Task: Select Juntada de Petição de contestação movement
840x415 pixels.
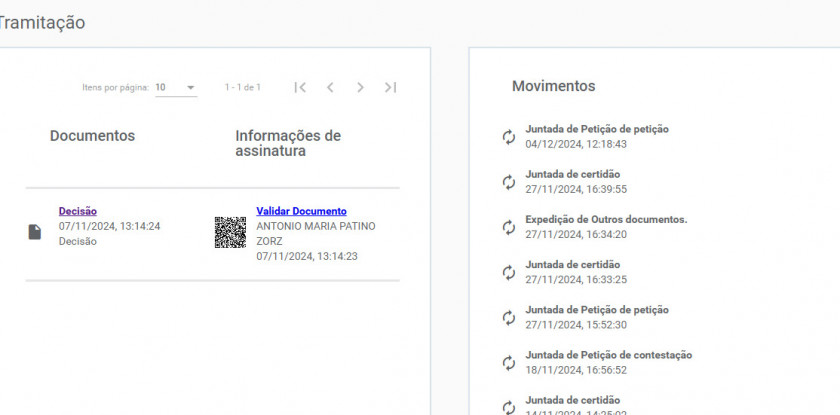Action: (608, 355)
